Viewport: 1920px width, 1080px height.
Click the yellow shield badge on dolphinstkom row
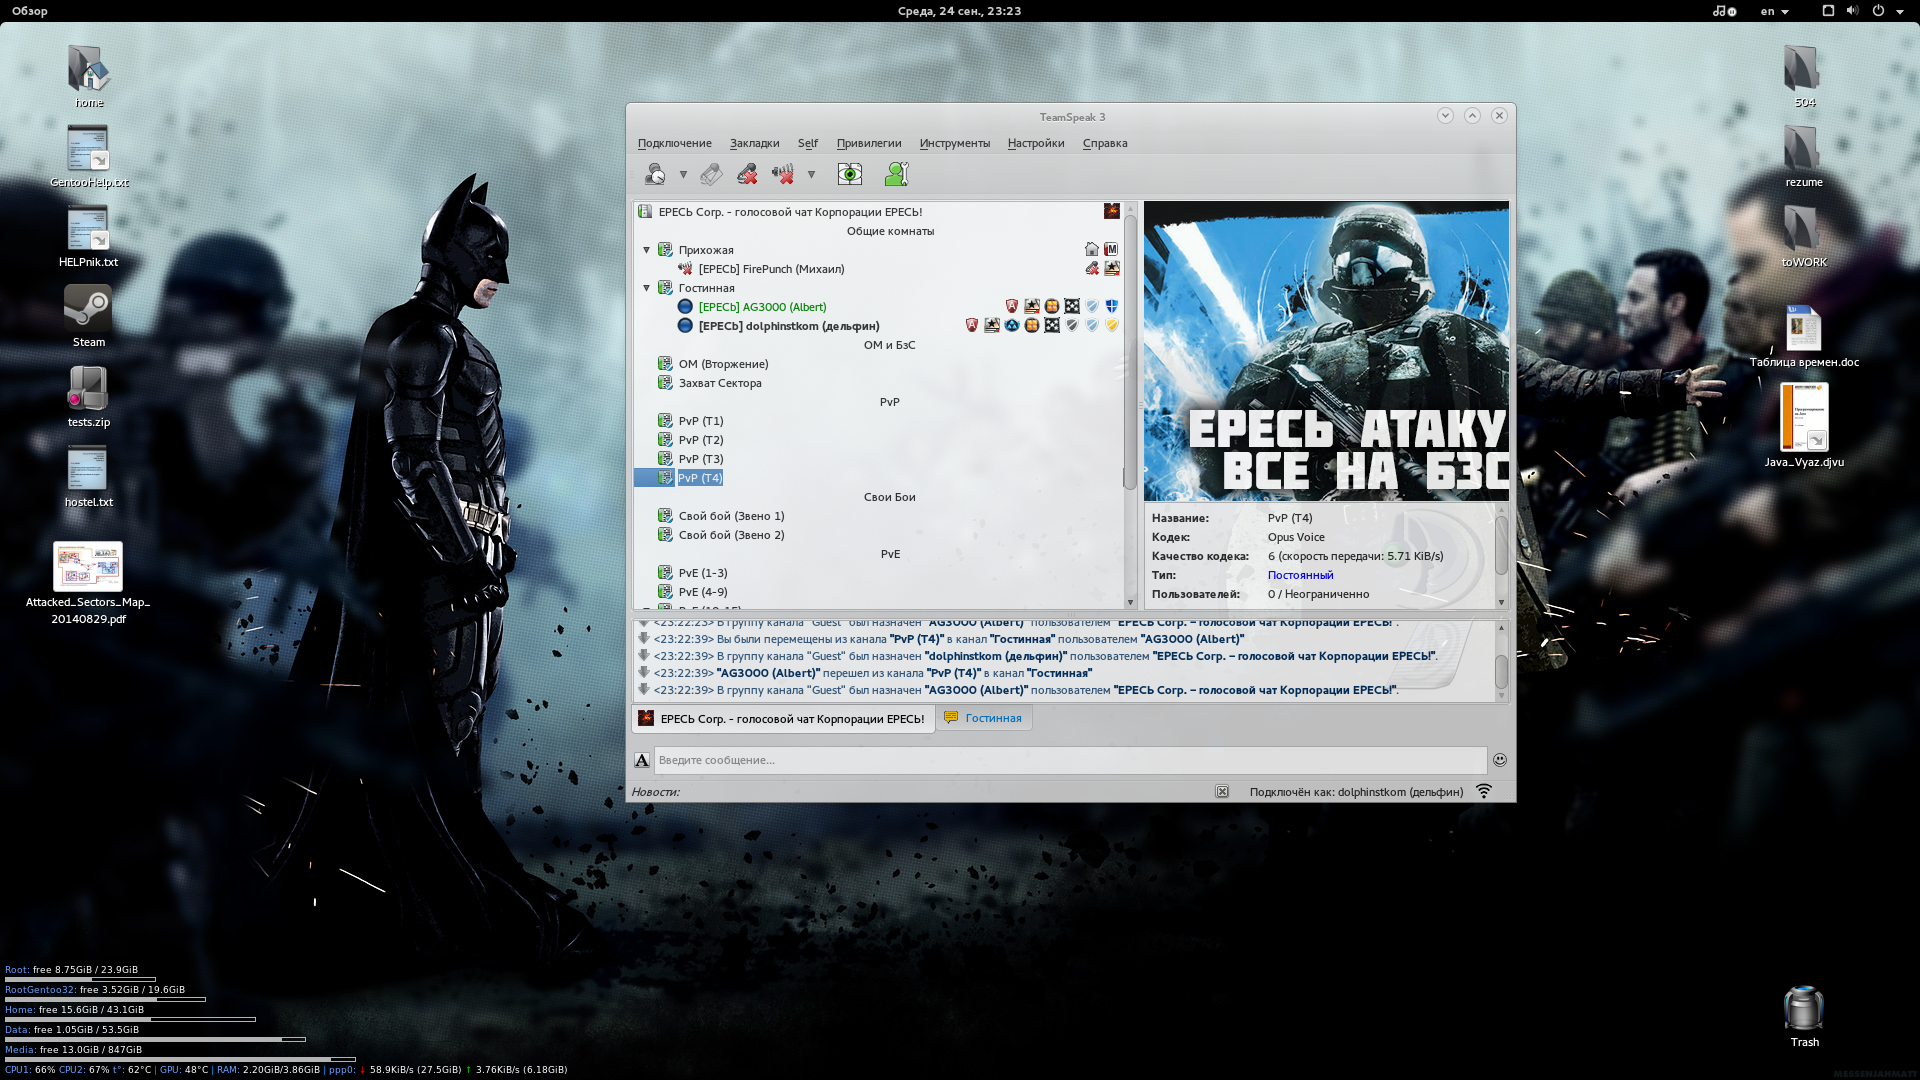click(x=1112, y=325)
